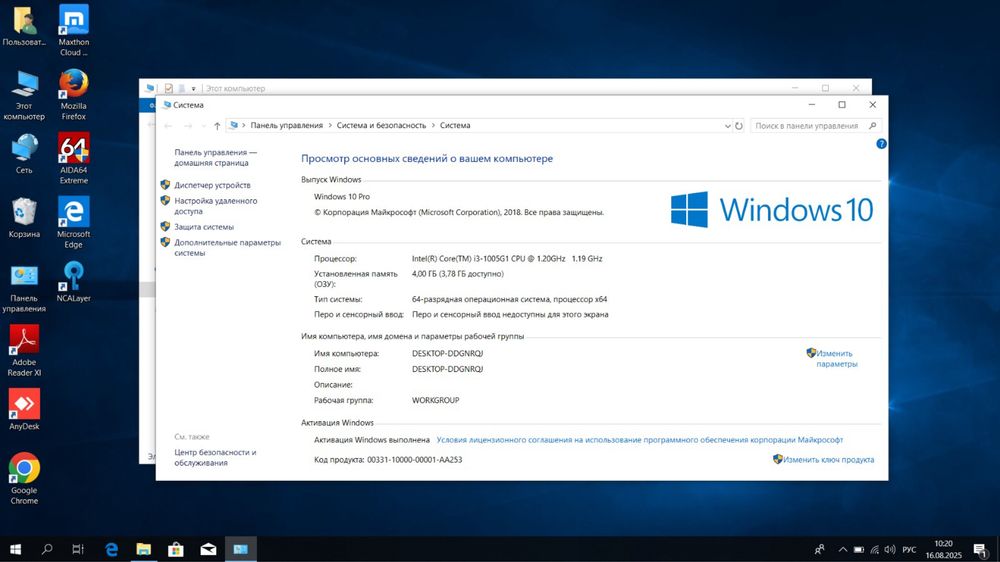1000x562 pixels.
Task: Click the Система taskbar button
Action: tap(240, 549)
